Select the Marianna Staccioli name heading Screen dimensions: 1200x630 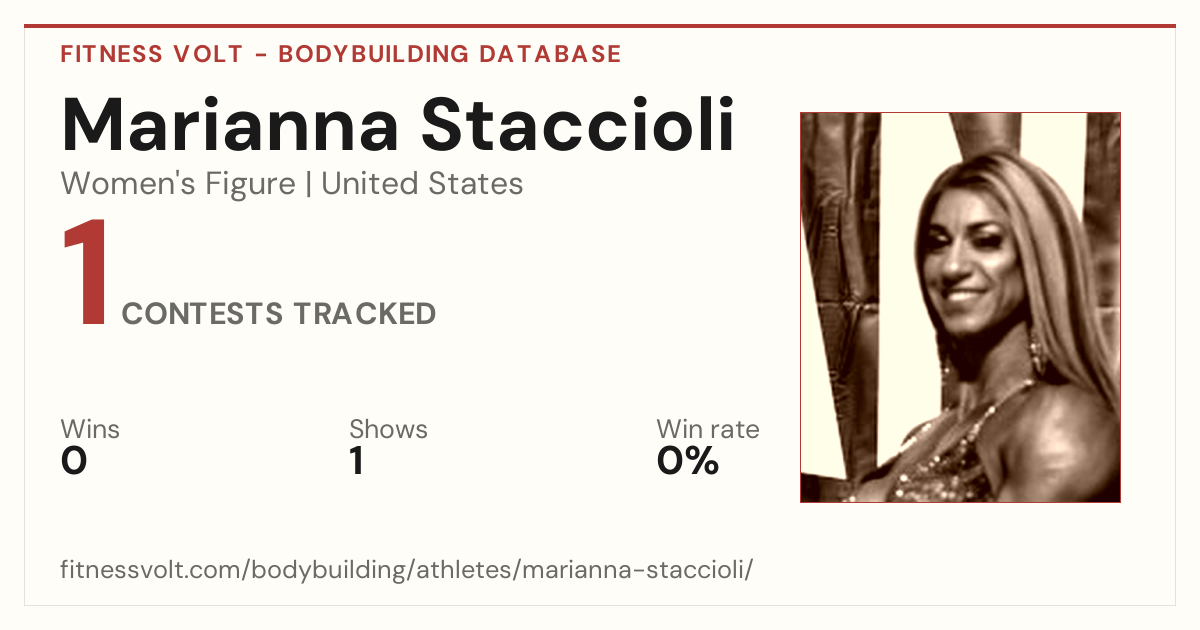point(398,126)
